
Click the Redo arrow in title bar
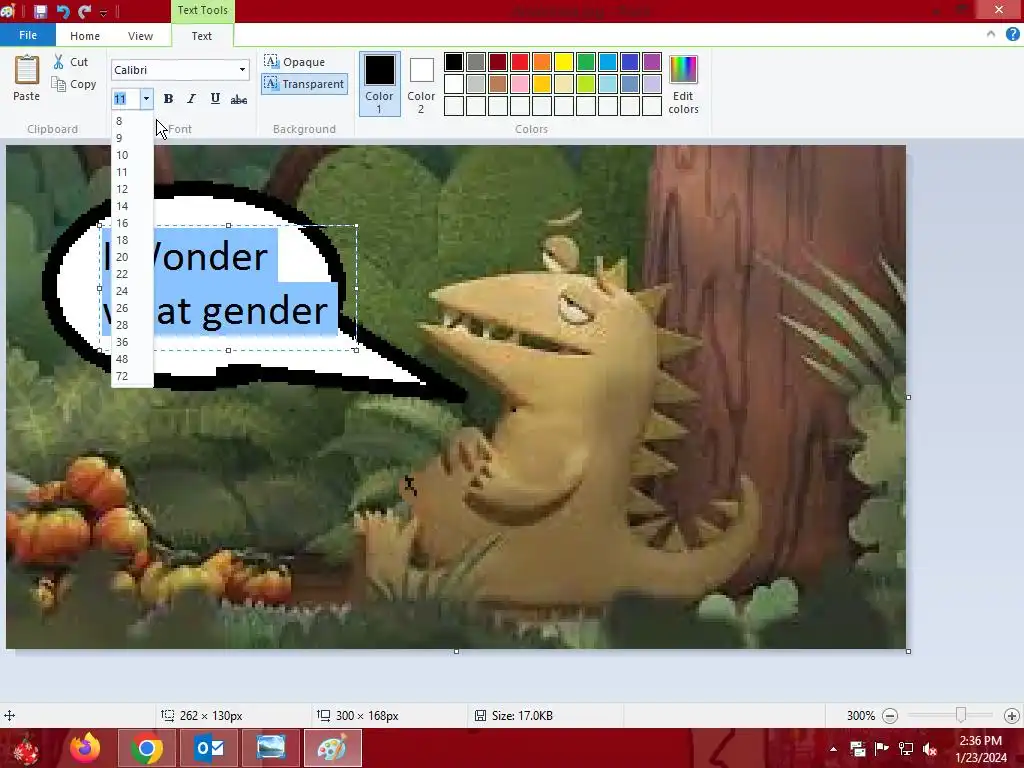pos(84,11)
